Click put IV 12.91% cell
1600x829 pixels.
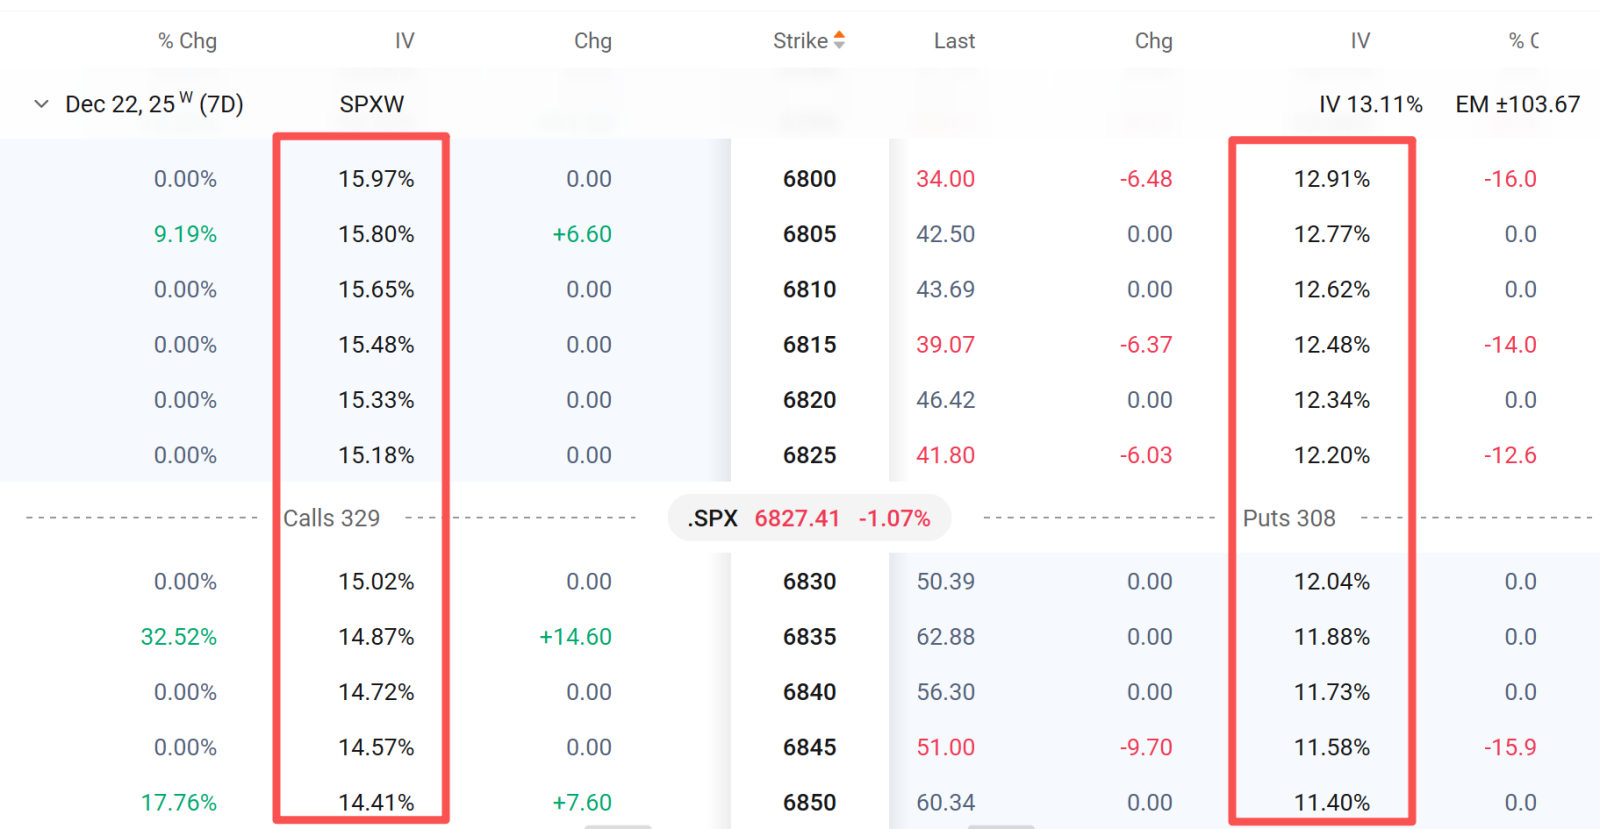[x=1332, y=179]
